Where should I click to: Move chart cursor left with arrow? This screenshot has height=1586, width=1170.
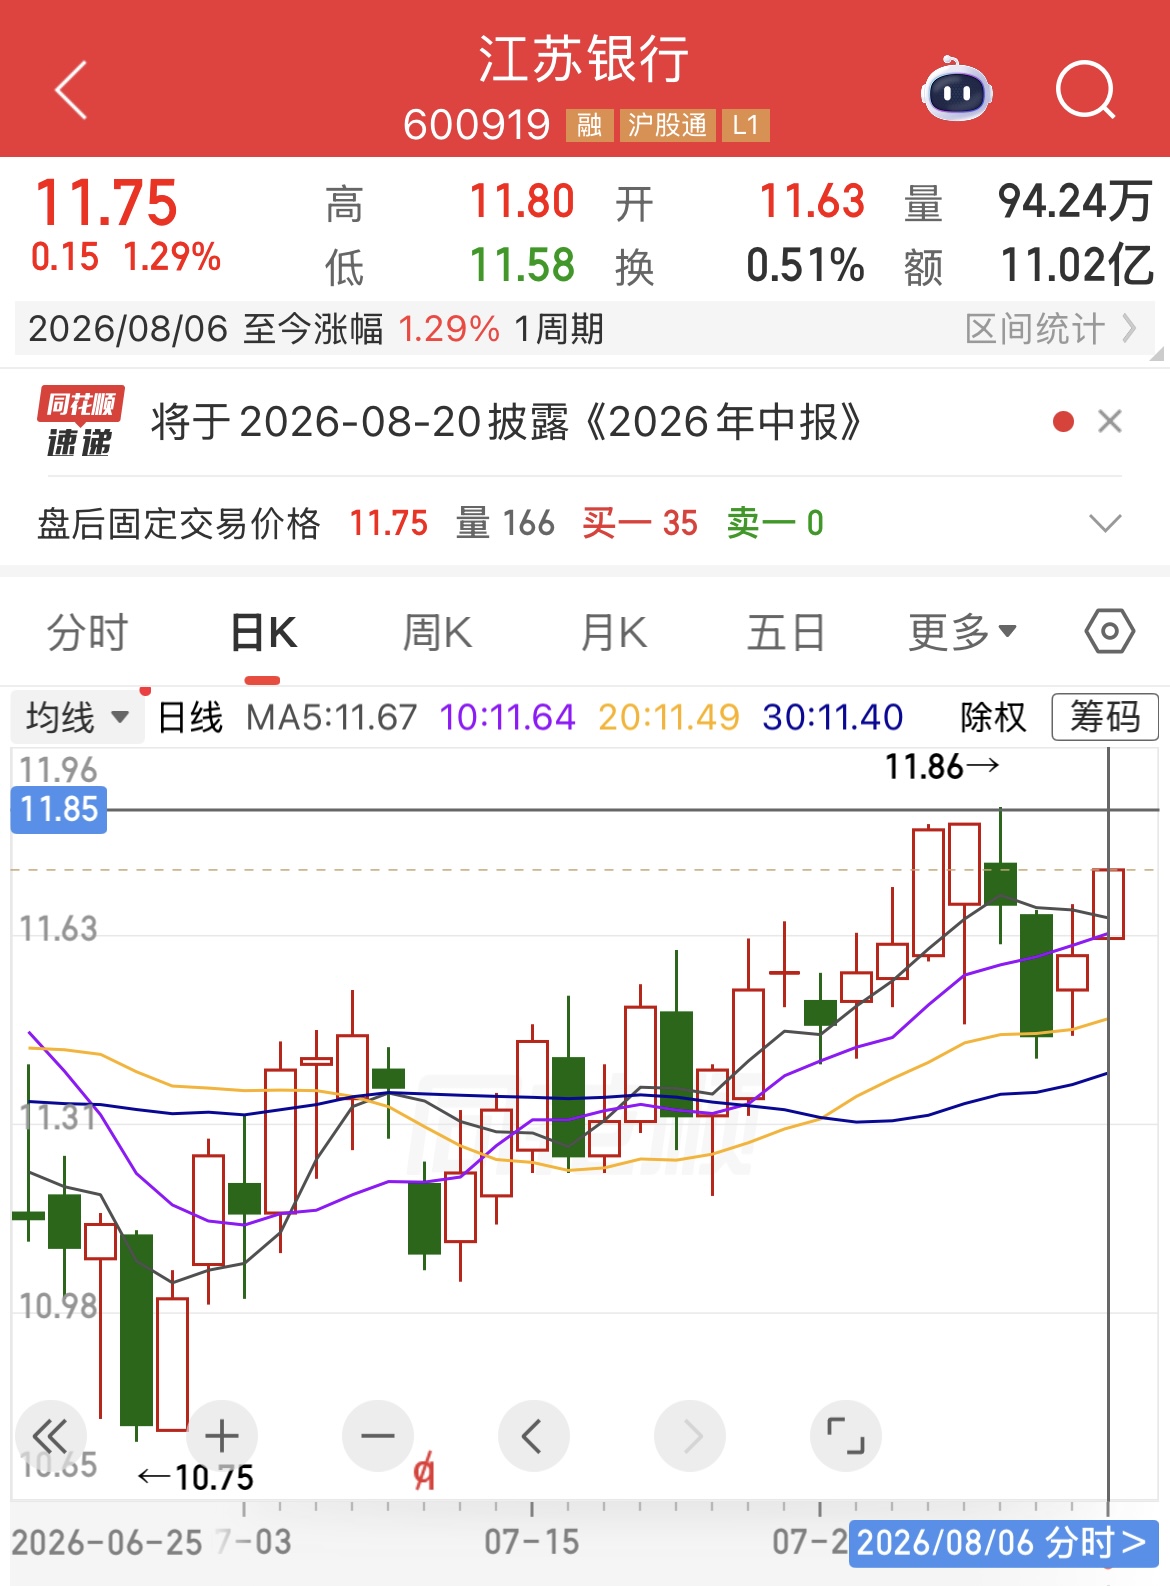(x=534, y=1437)
